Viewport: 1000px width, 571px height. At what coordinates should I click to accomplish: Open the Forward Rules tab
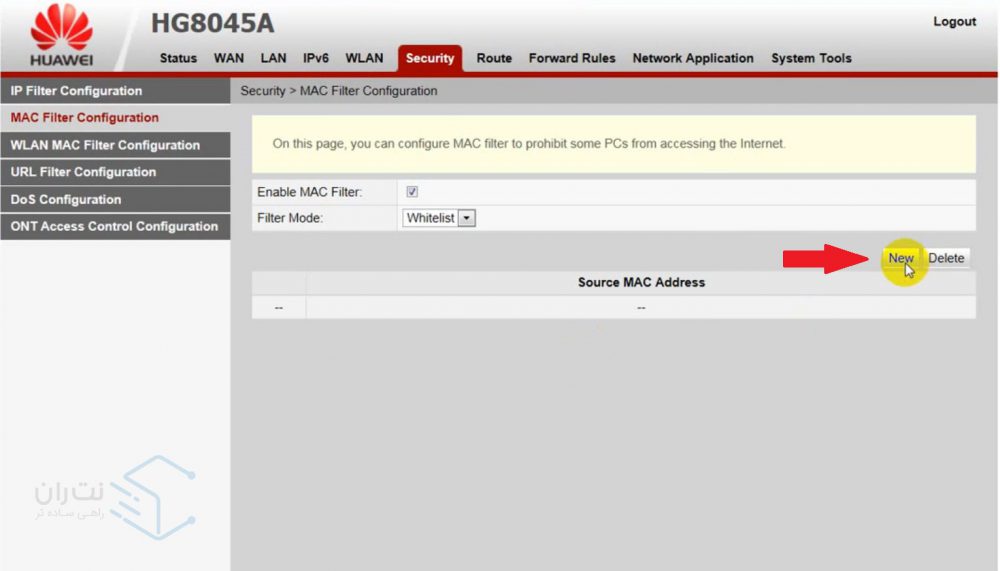pos(572,58)
